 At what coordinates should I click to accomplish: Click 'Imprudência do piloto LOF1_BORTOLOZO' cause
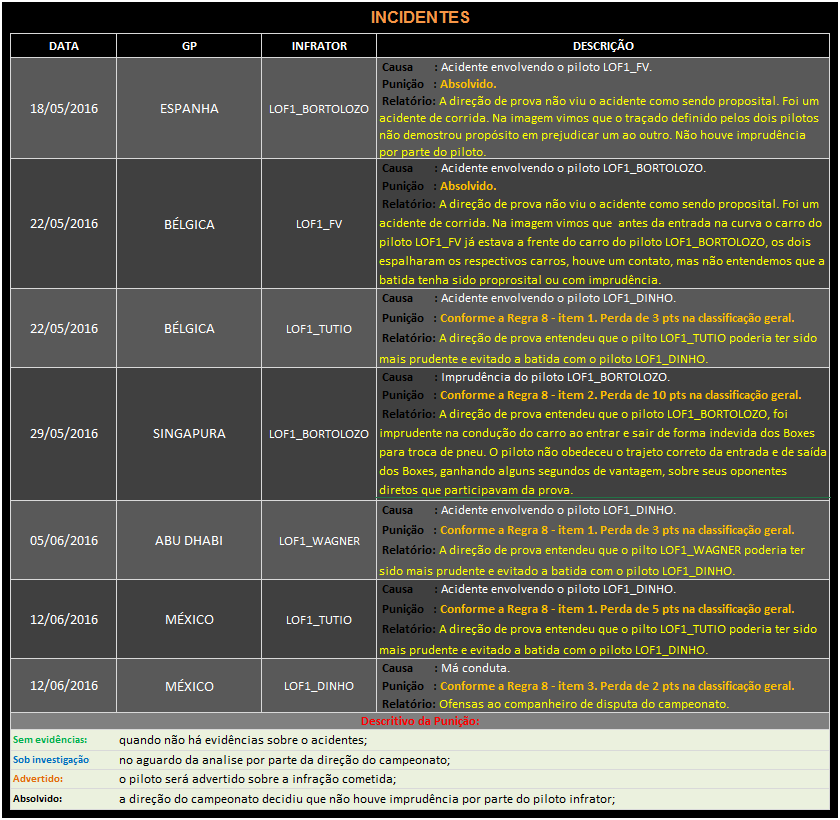[555, 377]
